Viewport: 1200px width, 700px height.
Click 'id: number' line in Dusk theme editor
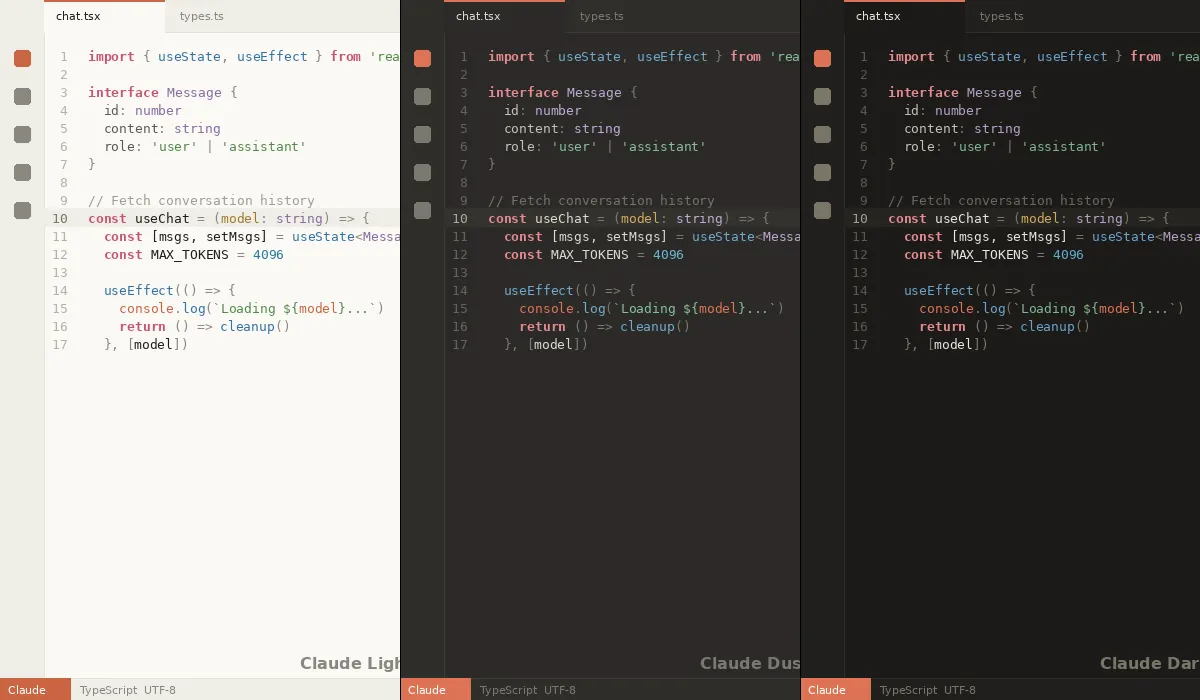pos(543,110)
